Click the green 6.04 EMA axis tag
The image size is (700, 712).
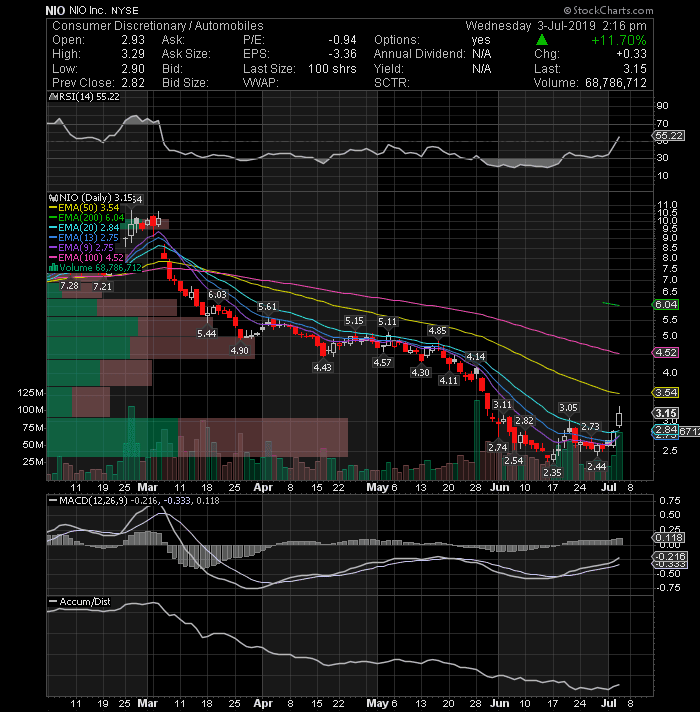pos(665,305)
